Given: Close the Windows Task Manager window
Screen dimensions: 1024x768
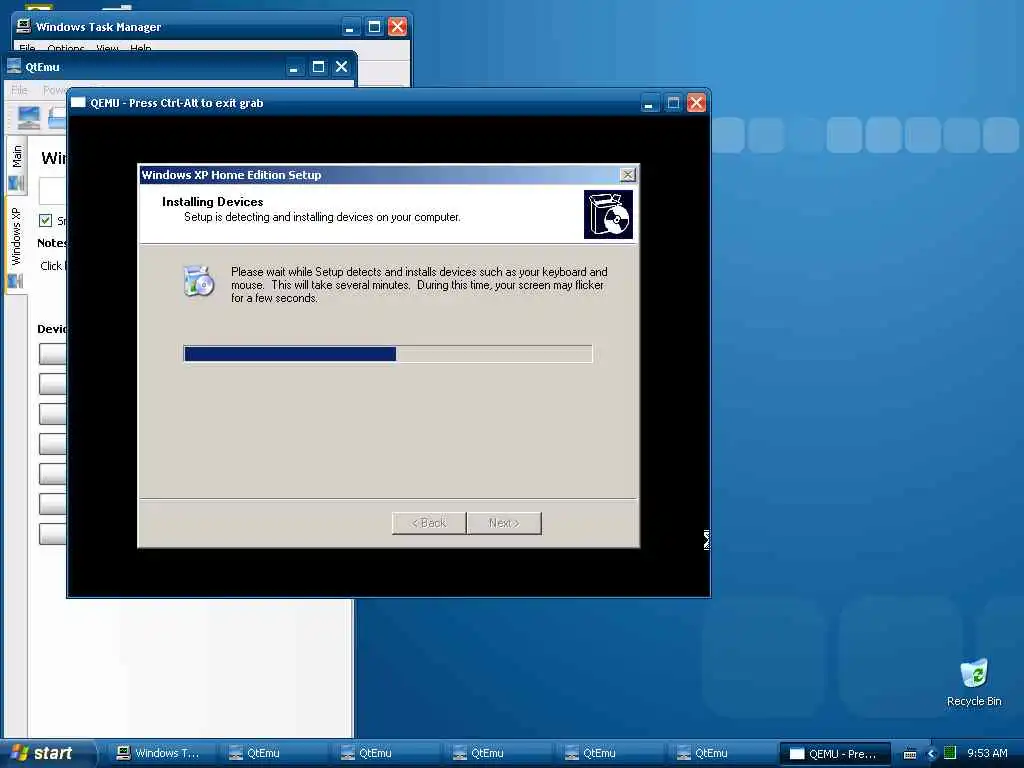Looking at the screenshot, I should click(x=397, y=27).
